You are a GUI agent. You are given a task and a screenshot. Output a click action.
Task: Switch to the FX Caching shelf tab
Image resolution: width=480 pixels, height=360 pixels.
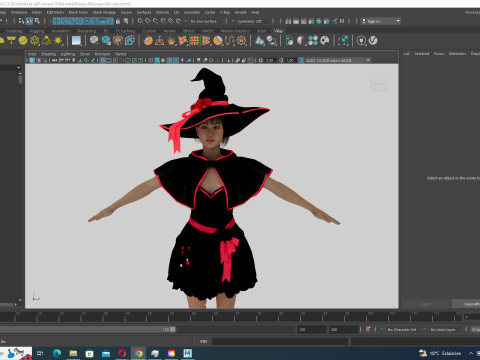[x=125, y=31]
